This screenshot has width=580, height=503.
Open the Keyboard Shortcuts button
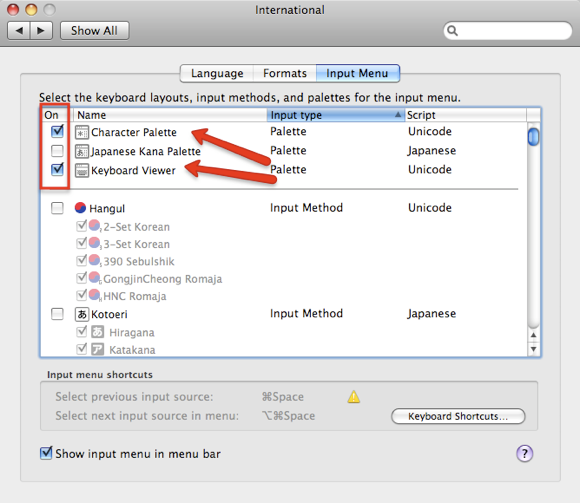458,416
